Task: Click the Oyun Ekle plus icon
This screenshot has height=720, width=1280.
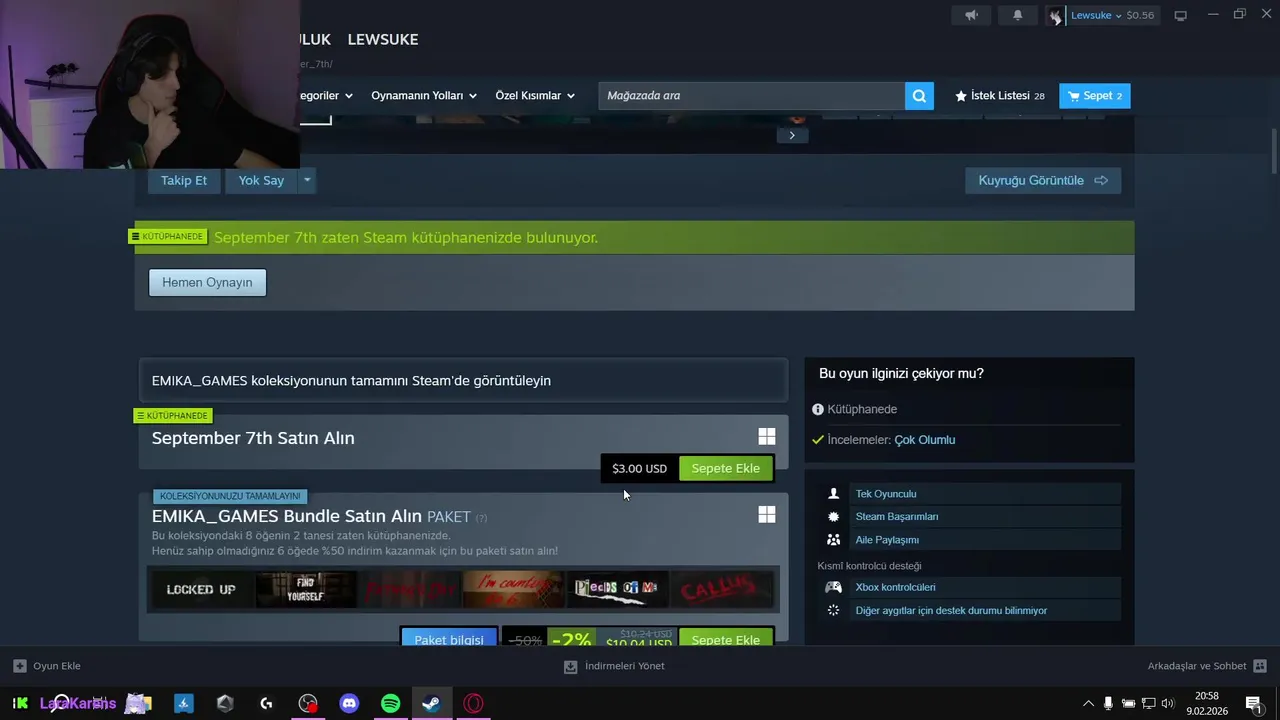Action: [20, 666]
